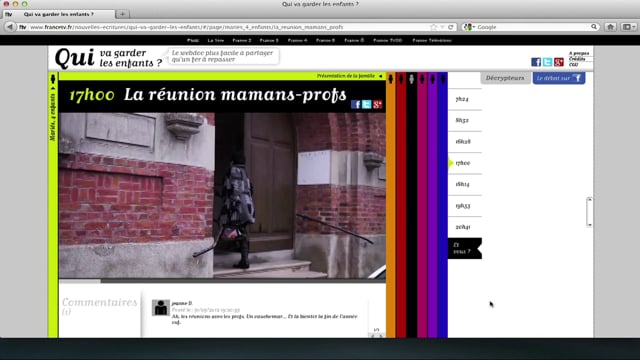Jump to the 16h28 timeline entry
The height and width of the screenshot is (360, 640).
(x=463, y=142)
